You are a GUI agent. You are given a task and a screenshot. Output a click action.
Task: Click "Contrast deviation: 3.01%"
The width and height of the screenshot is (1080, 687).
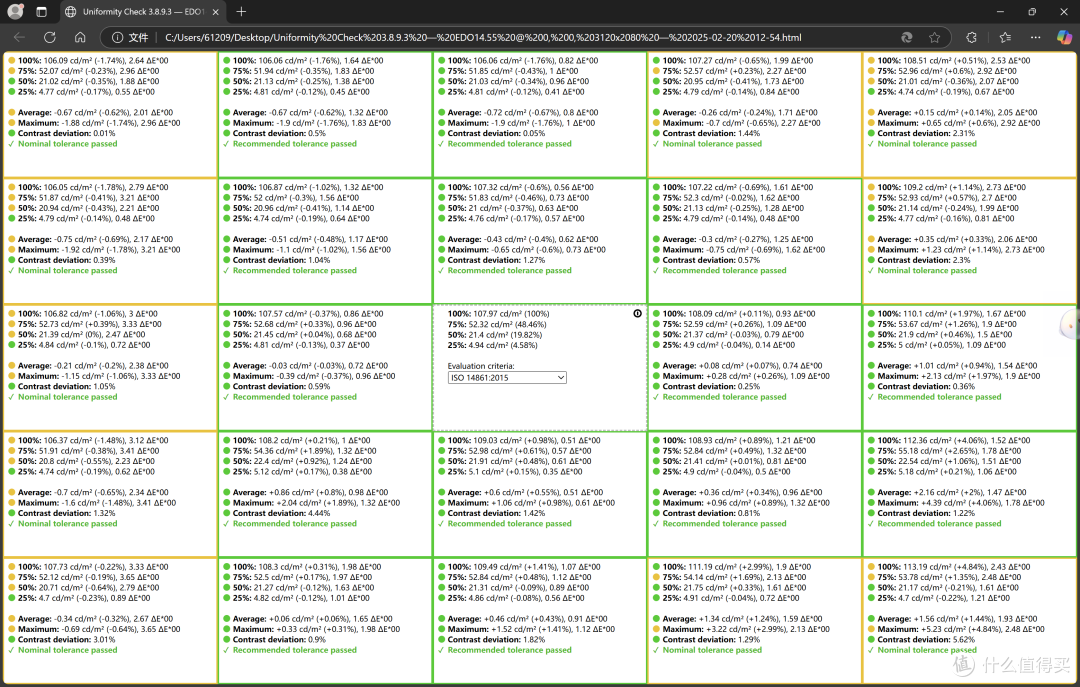click(66, 639)
